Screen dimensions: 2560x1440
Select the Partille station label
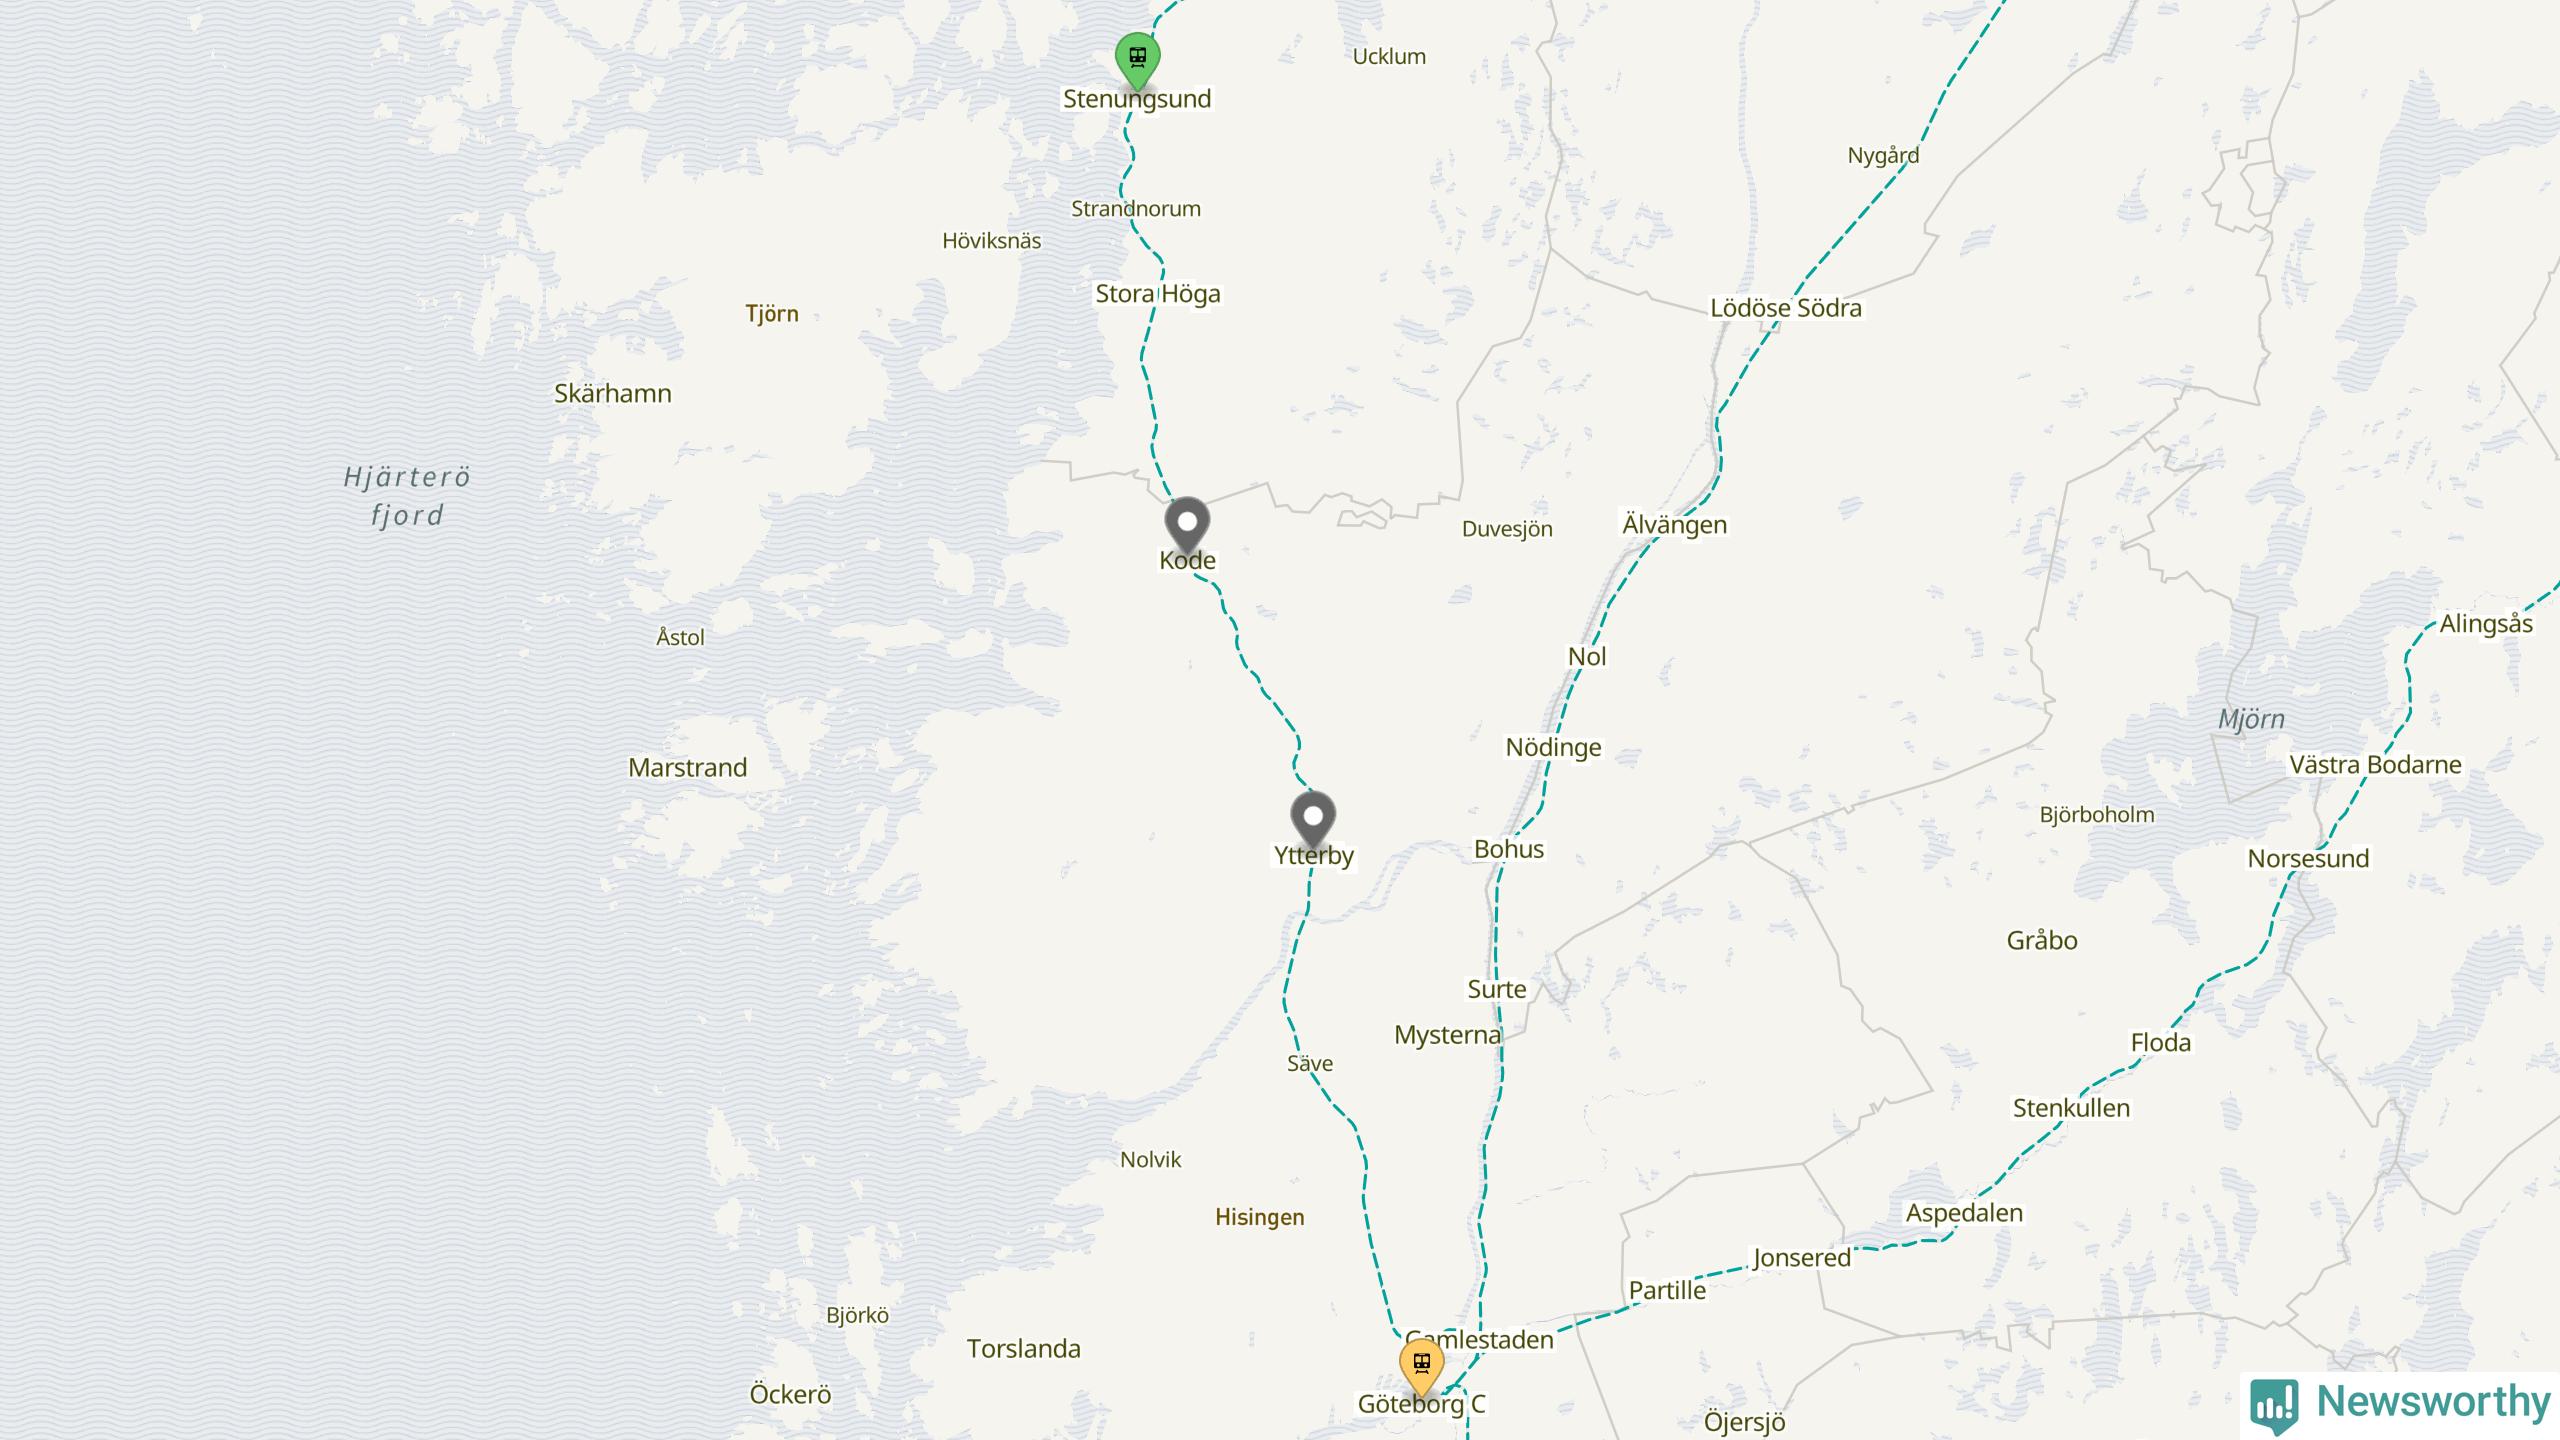pos(1667,1291)
